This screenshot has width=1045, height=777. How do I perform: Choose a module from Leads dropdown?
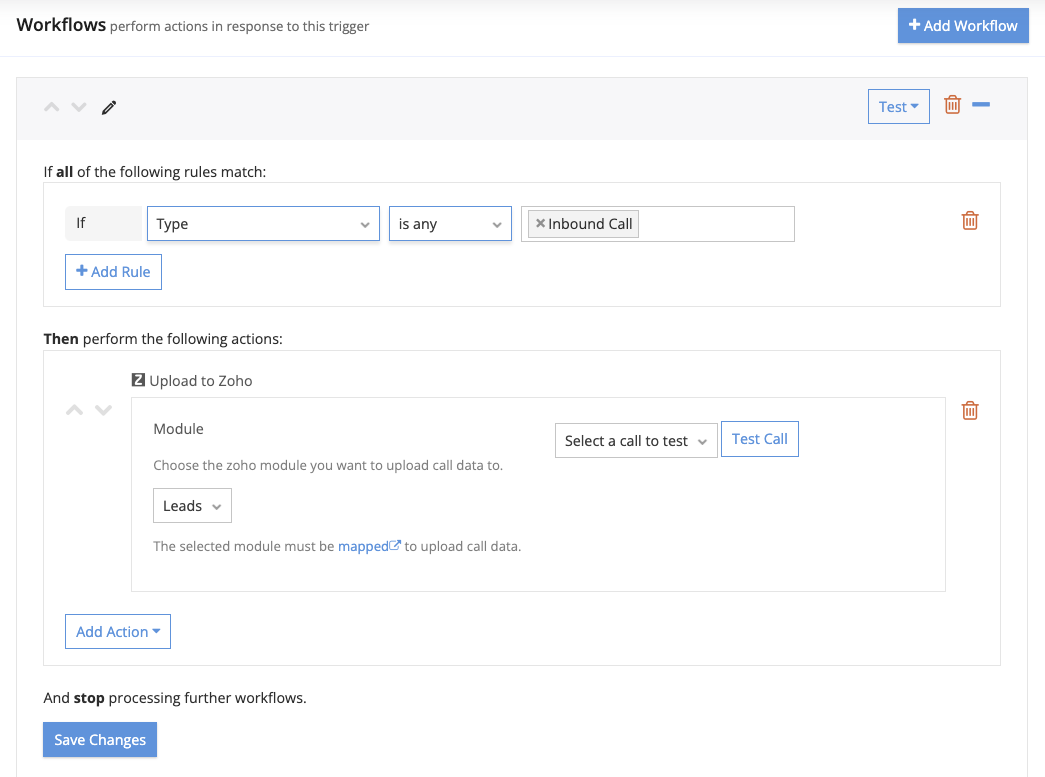click(x=192, y=506)
